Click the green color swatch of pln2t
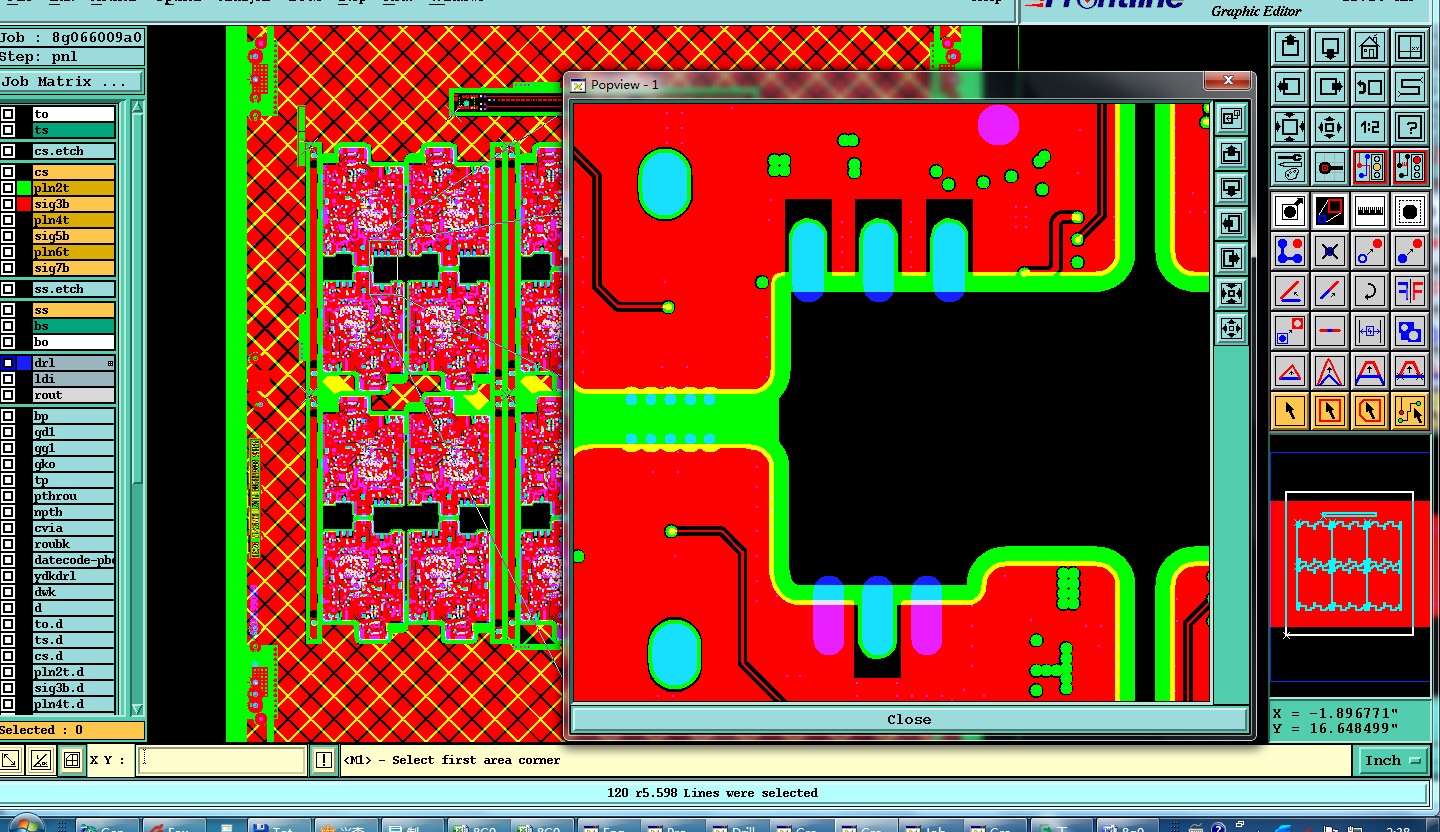This screenshot has height=832, width=1440. 24,188
